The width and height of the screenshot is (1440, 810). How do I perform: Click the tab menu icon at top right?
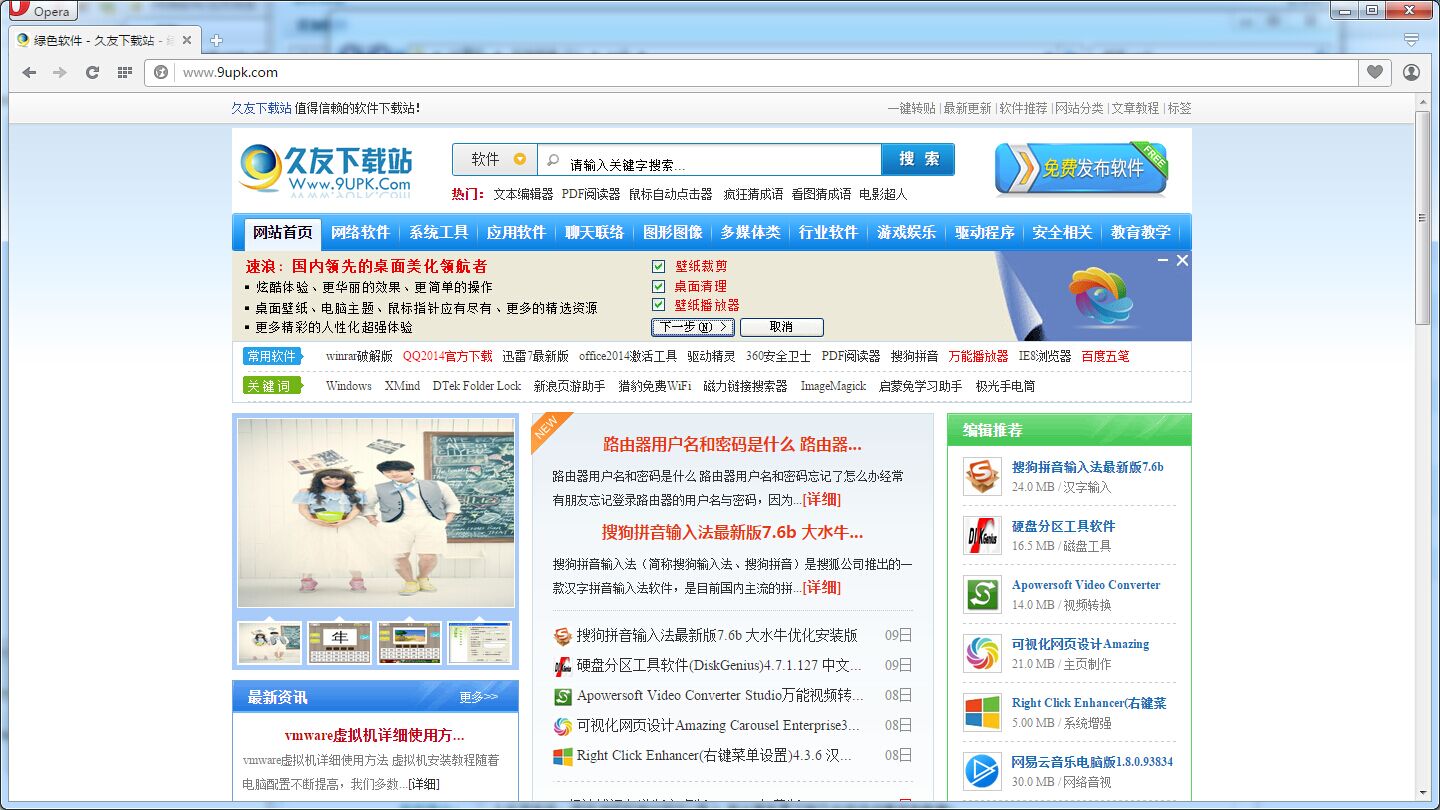point(1411,40)
